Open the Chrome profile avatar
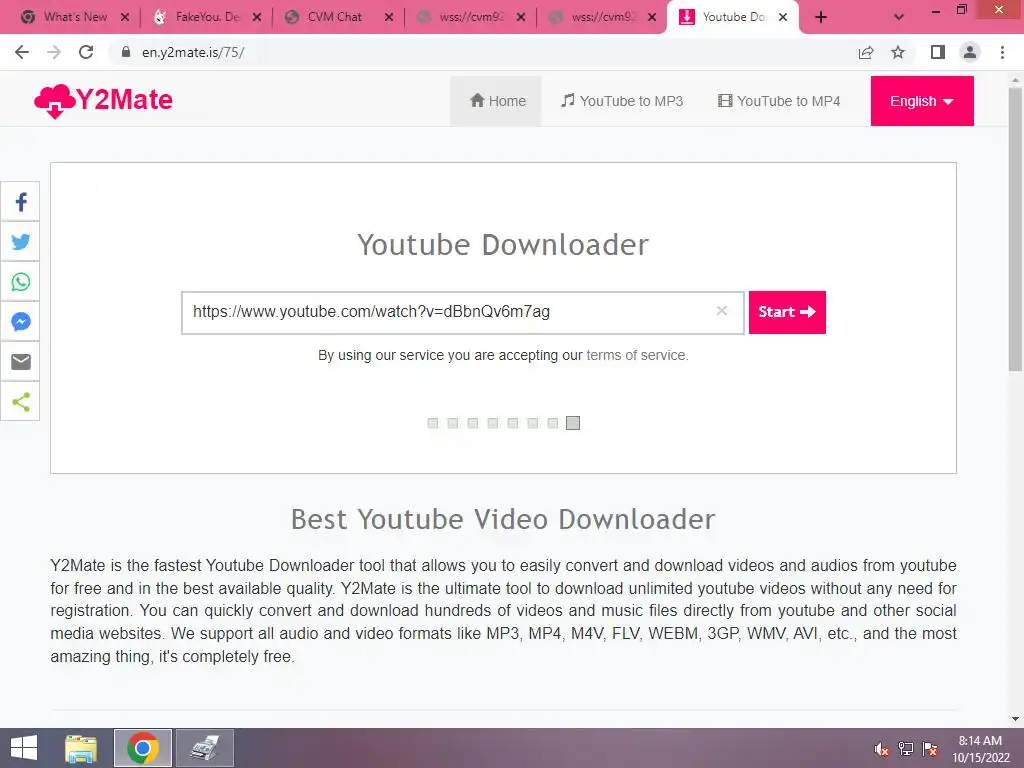This screenshot has height=768, width=1024. point(970,52)
